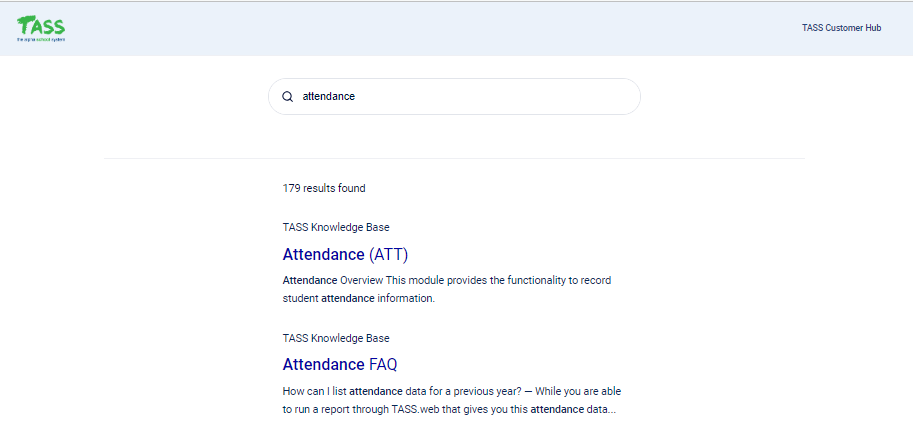The height and width of the screenshot is (433, 913).
Task: Click the "(ATT)" part of first result title
Action: 389,254
